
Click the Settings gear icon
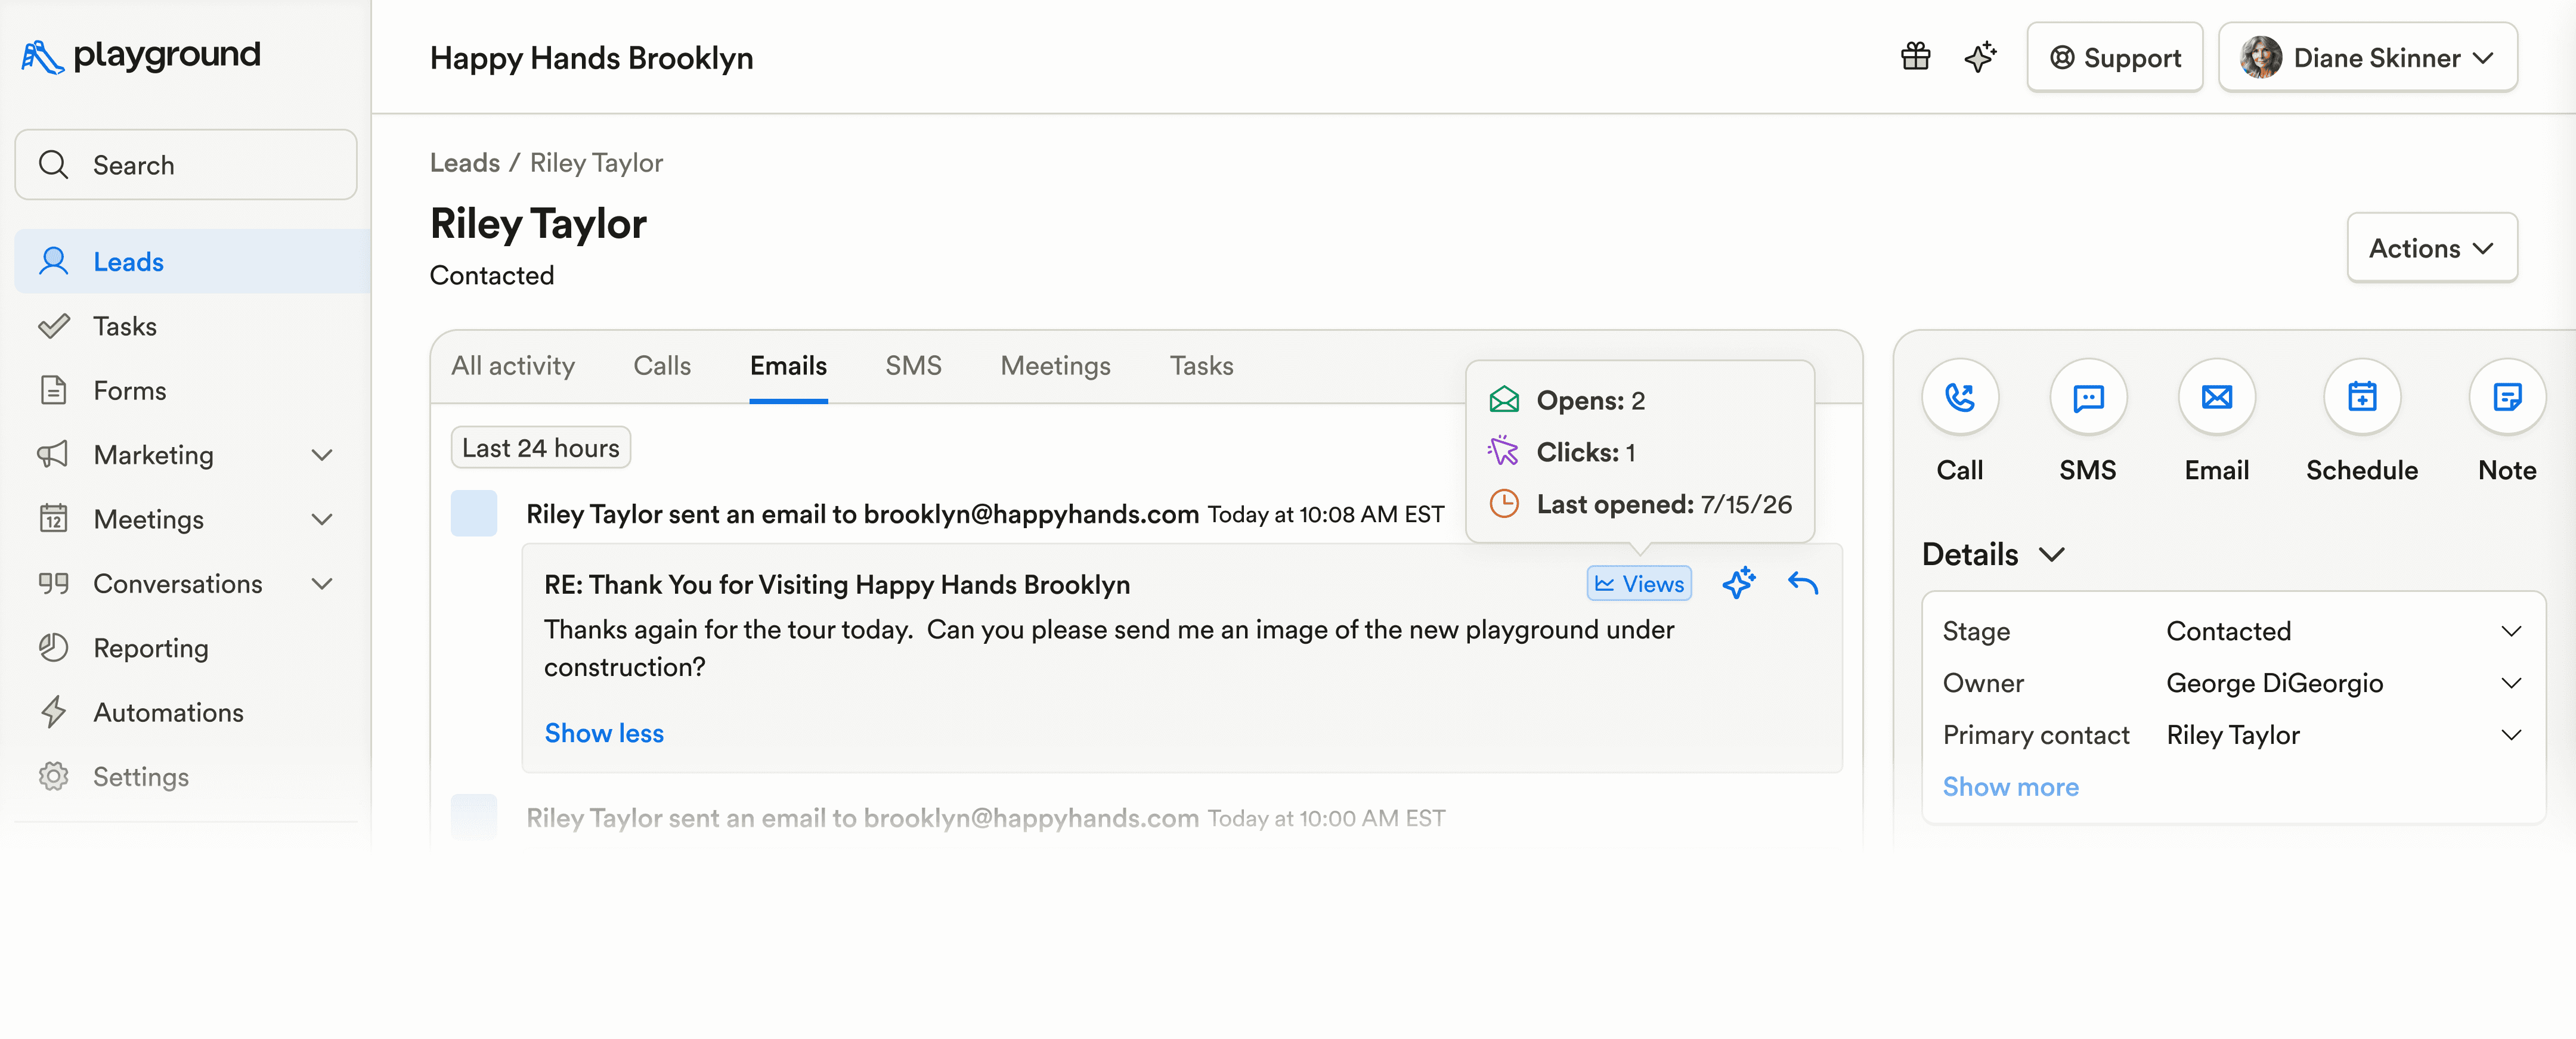coord(53,776)
